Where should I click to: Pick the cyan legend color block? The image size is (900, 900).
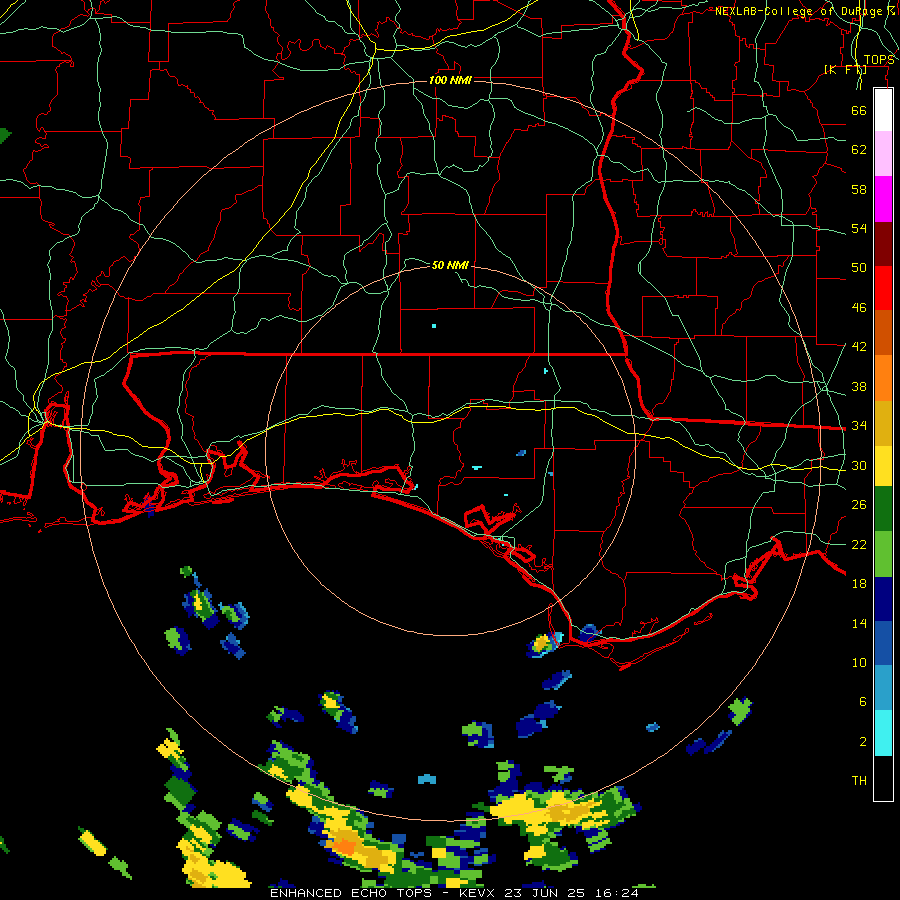point(883,733)
